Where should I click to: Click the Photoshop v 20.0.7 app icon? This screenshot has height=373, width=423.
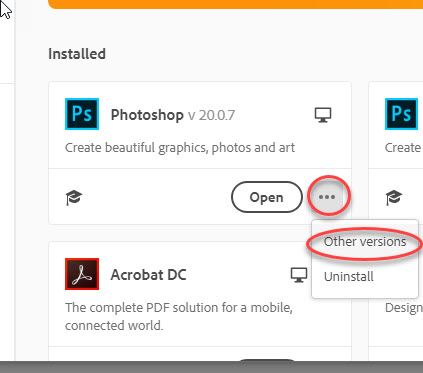pos(82,114)
